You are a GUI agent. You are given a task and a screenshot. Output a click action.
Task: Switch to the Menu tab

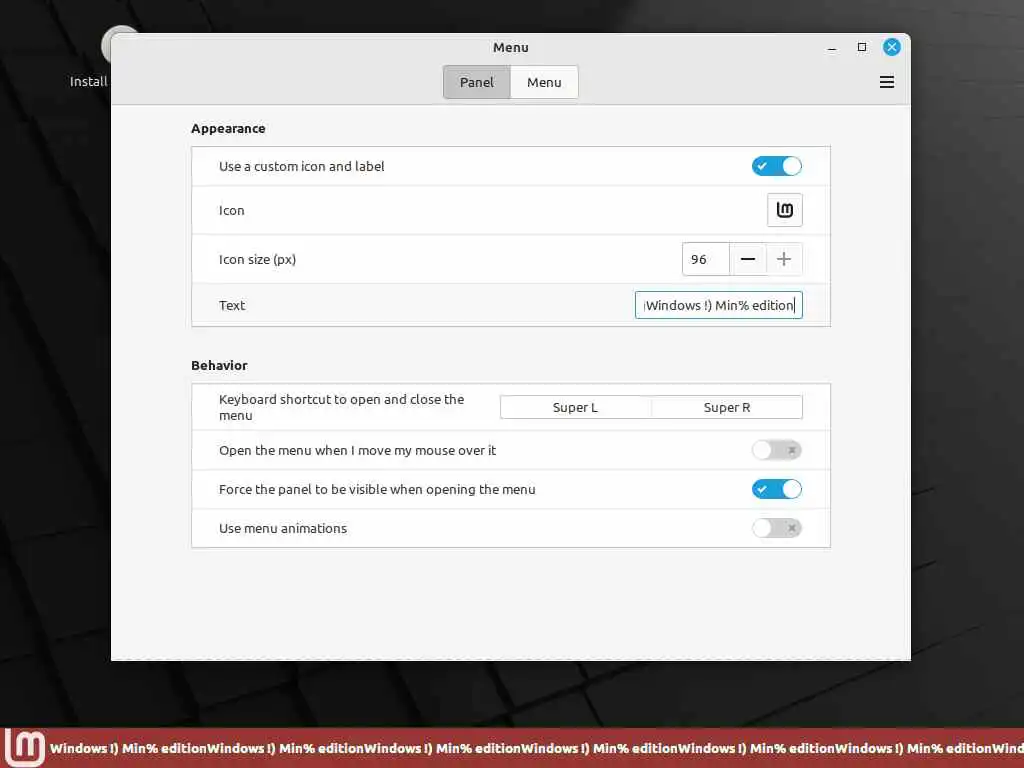coord(544,82)
